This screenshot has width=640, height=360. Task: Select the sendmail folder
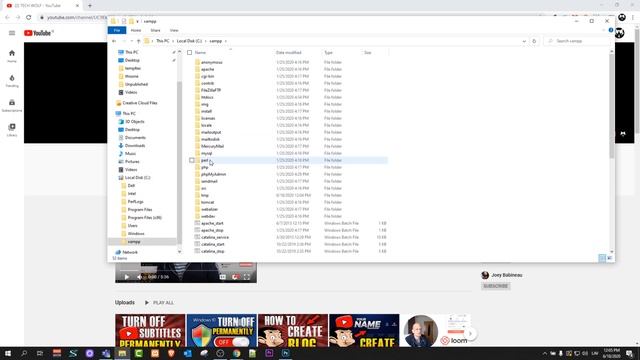point(209,181)
